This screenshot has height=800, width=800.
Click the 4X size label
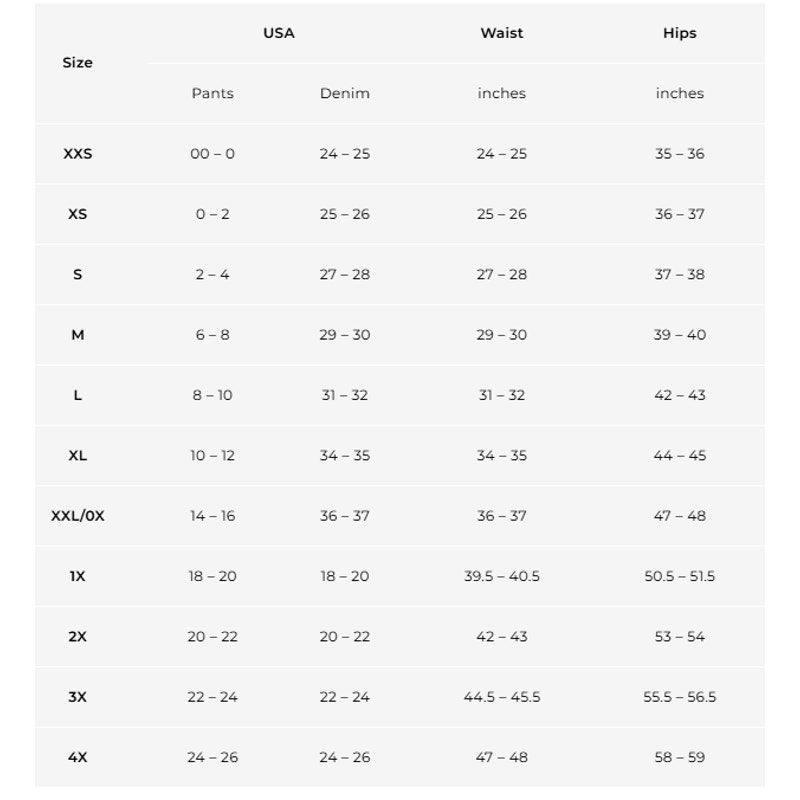tap(78, 757)
